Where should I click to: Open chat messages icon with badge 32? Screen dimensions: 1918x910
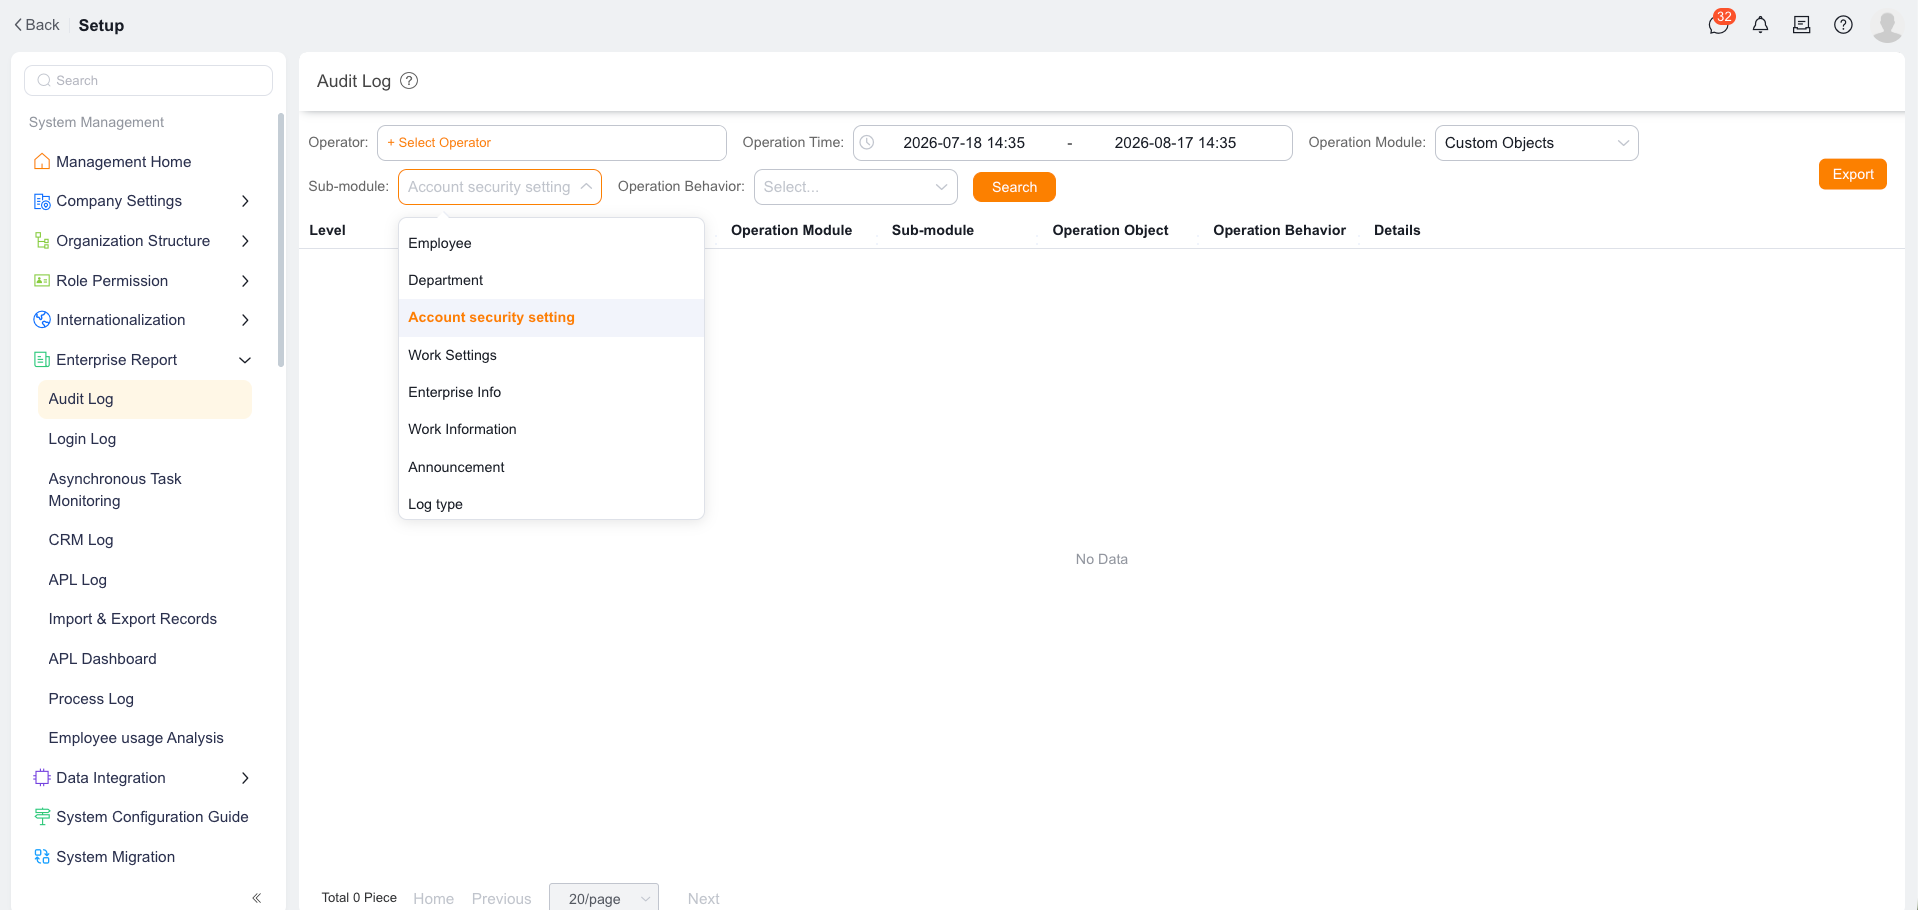(x=1719, y=25)
